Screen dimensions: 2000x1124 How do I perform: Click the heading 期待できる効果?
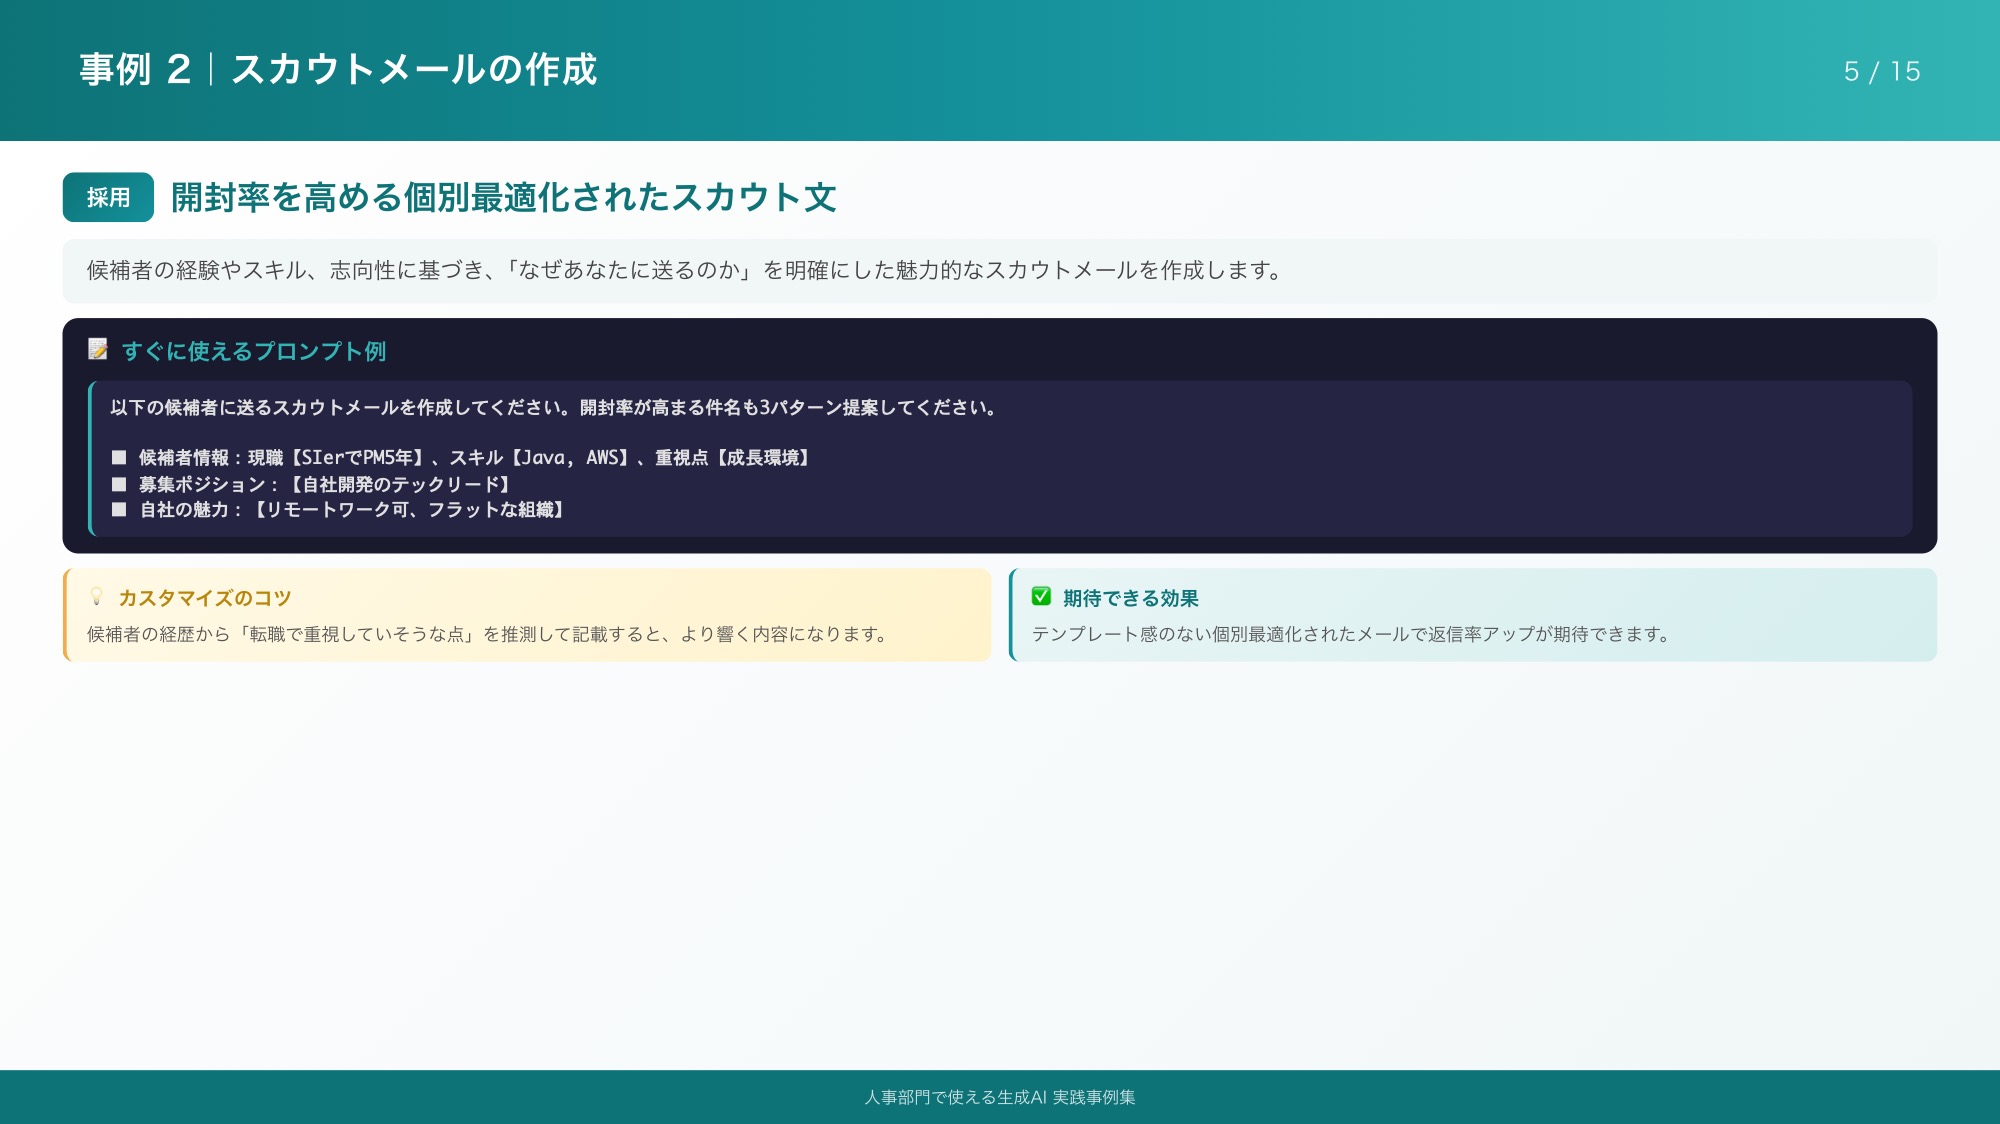1131,598
